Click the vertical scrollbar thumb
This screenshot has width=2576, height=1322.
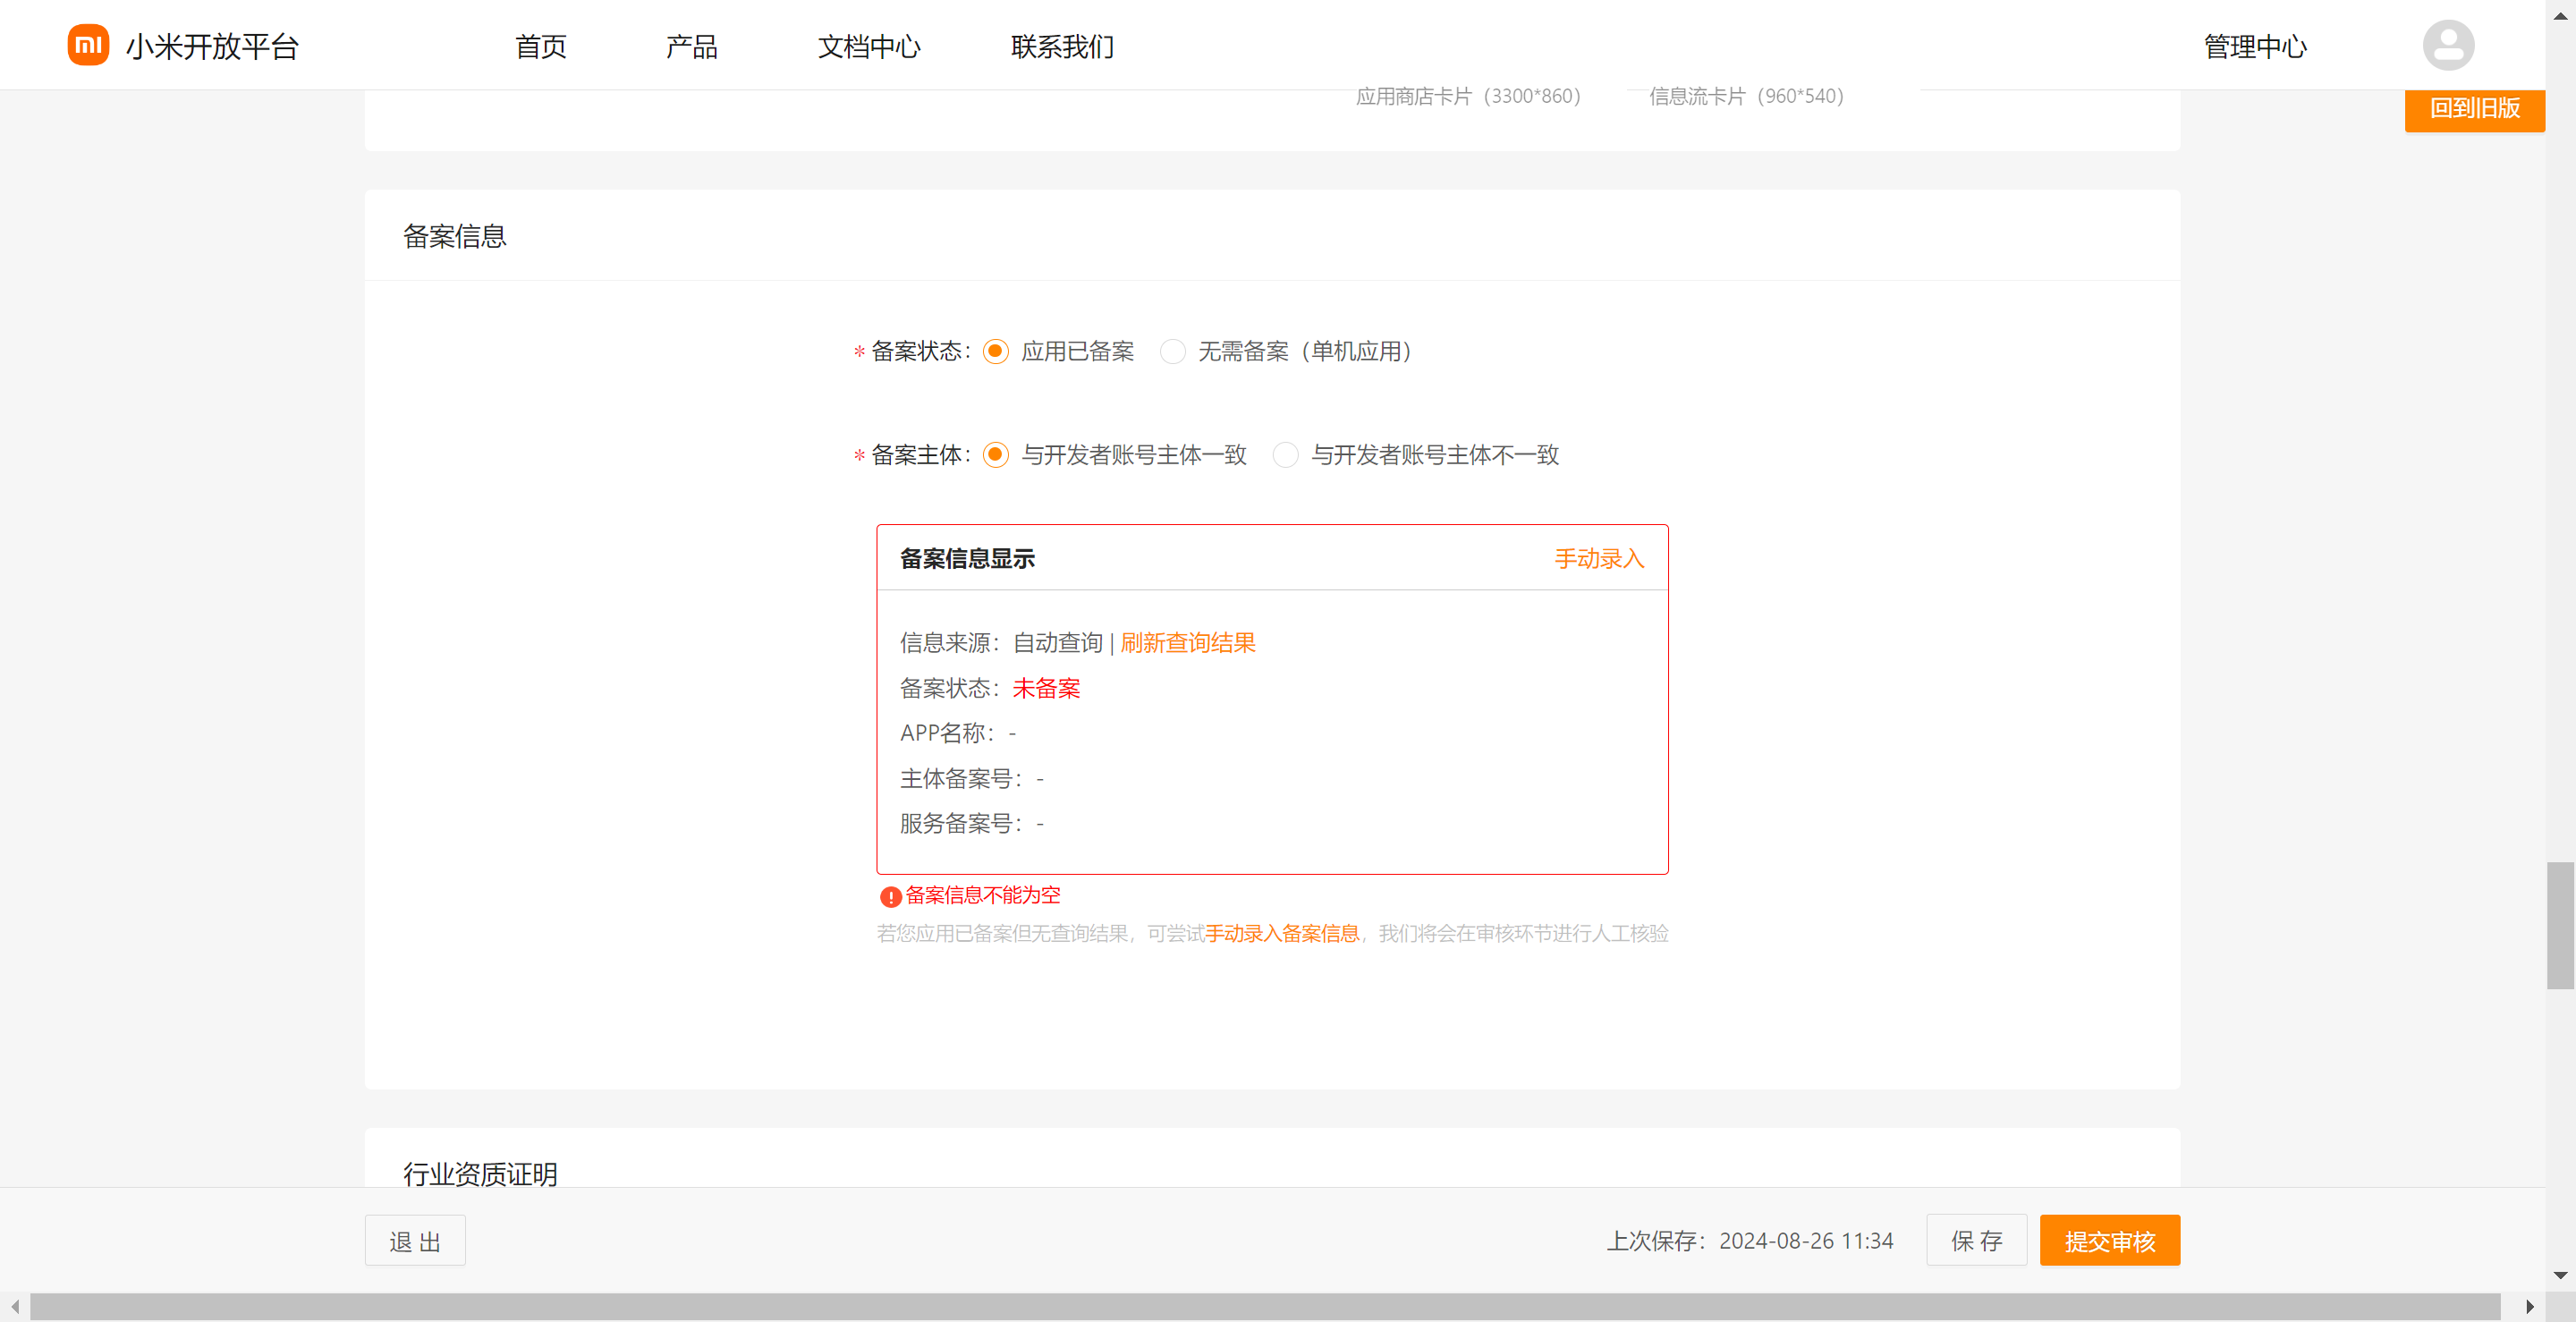[2560, 925]
